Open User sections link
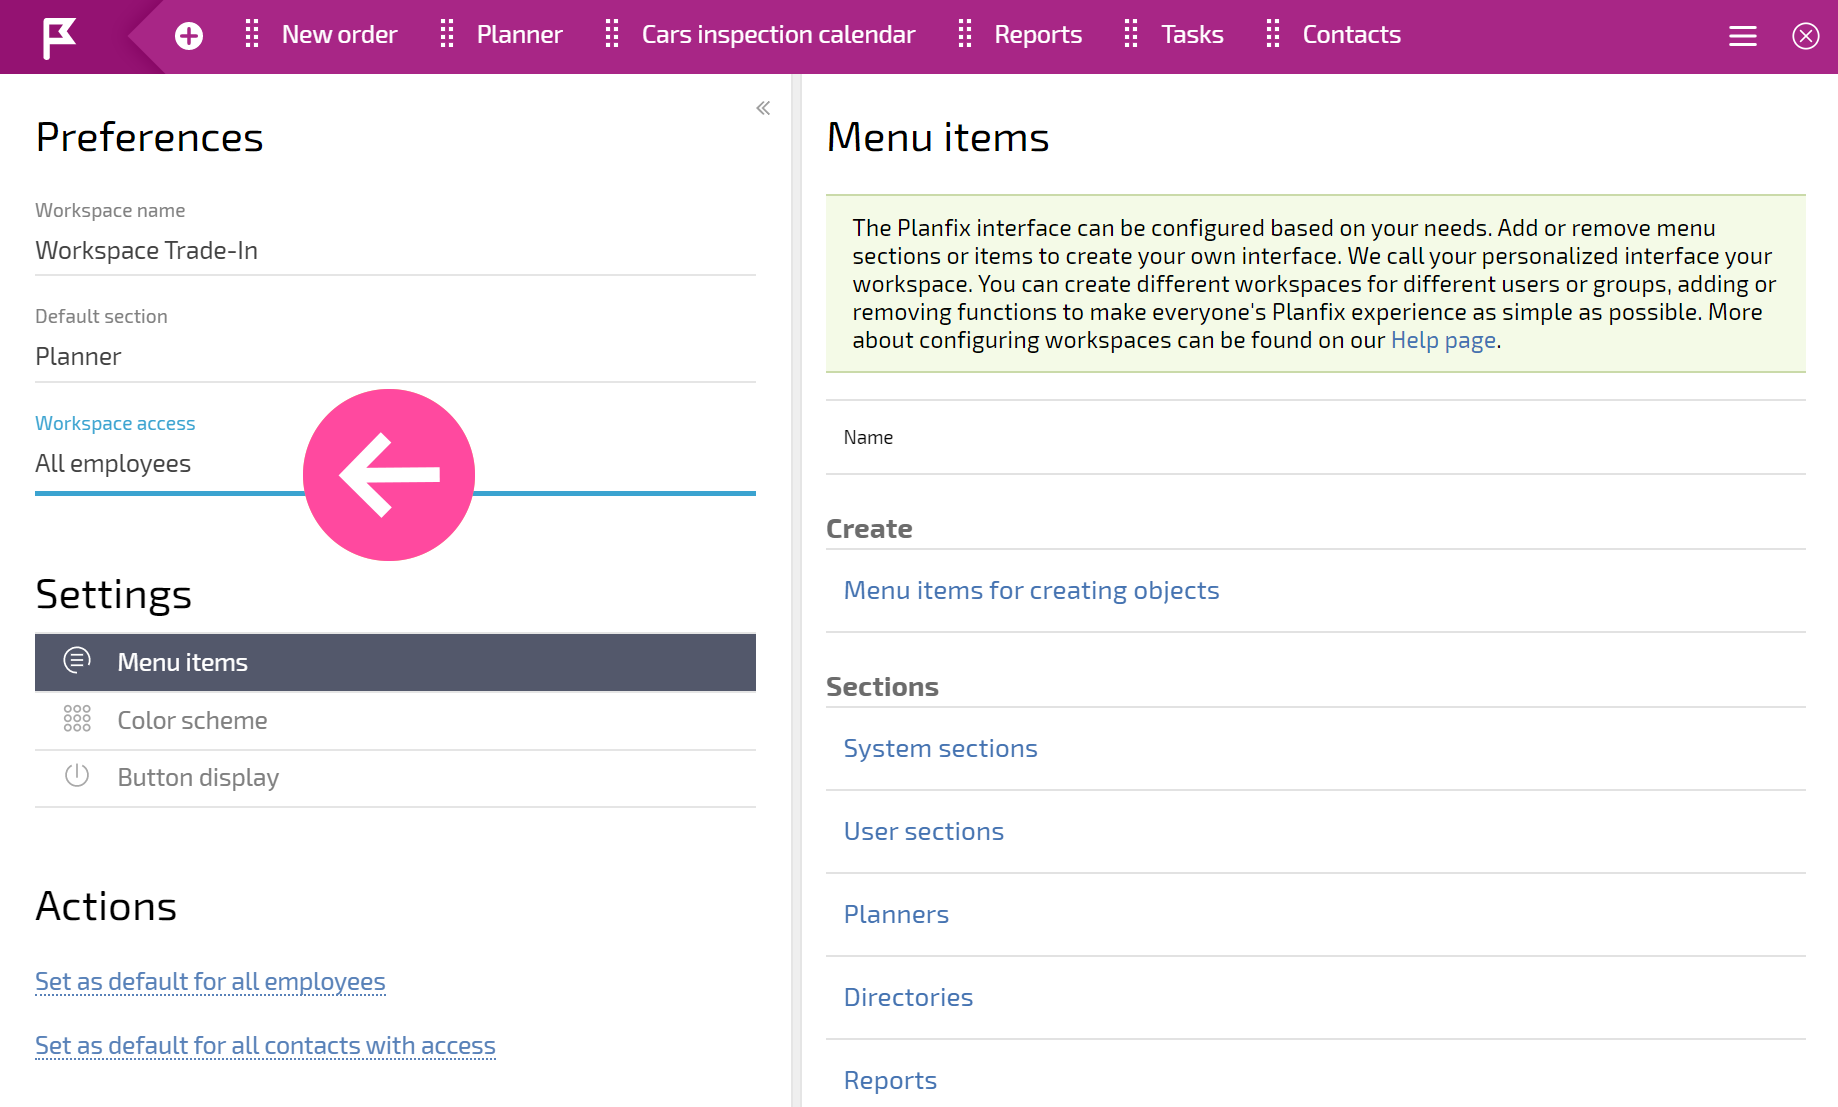The image size is (1838, 1107). [923, 831]
